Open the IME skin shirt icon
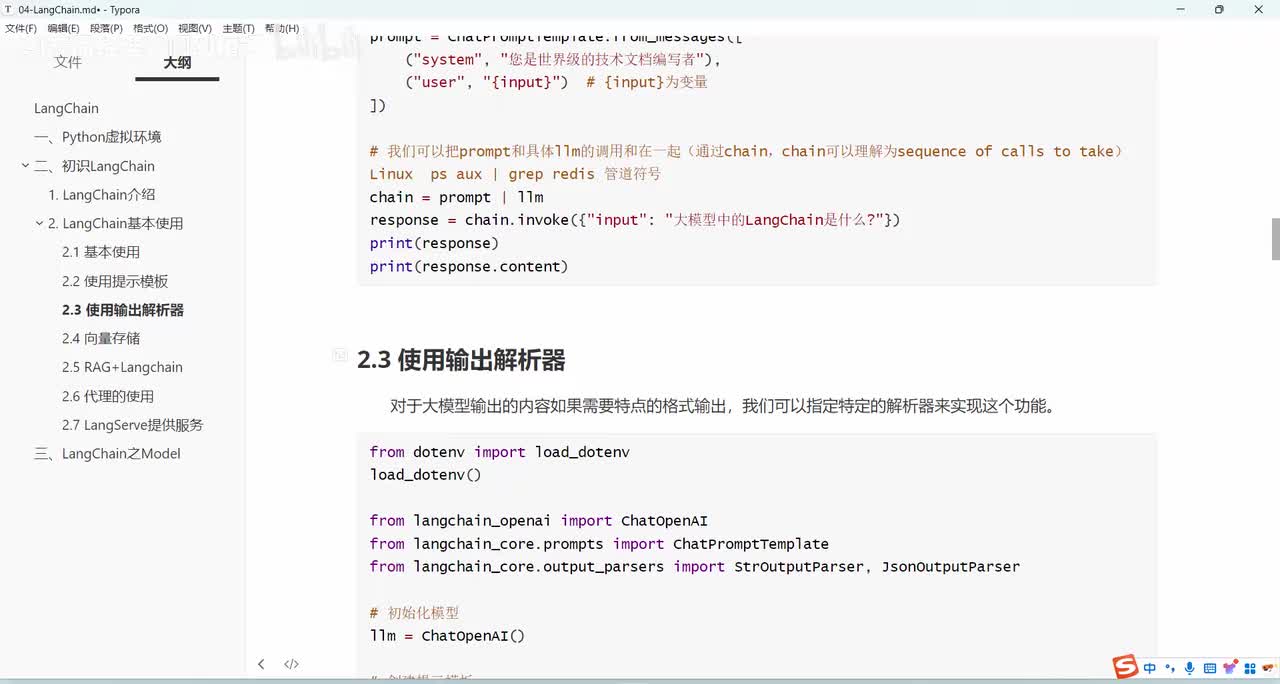This screenshot has height=684, width=1280. pos(1230,668)
